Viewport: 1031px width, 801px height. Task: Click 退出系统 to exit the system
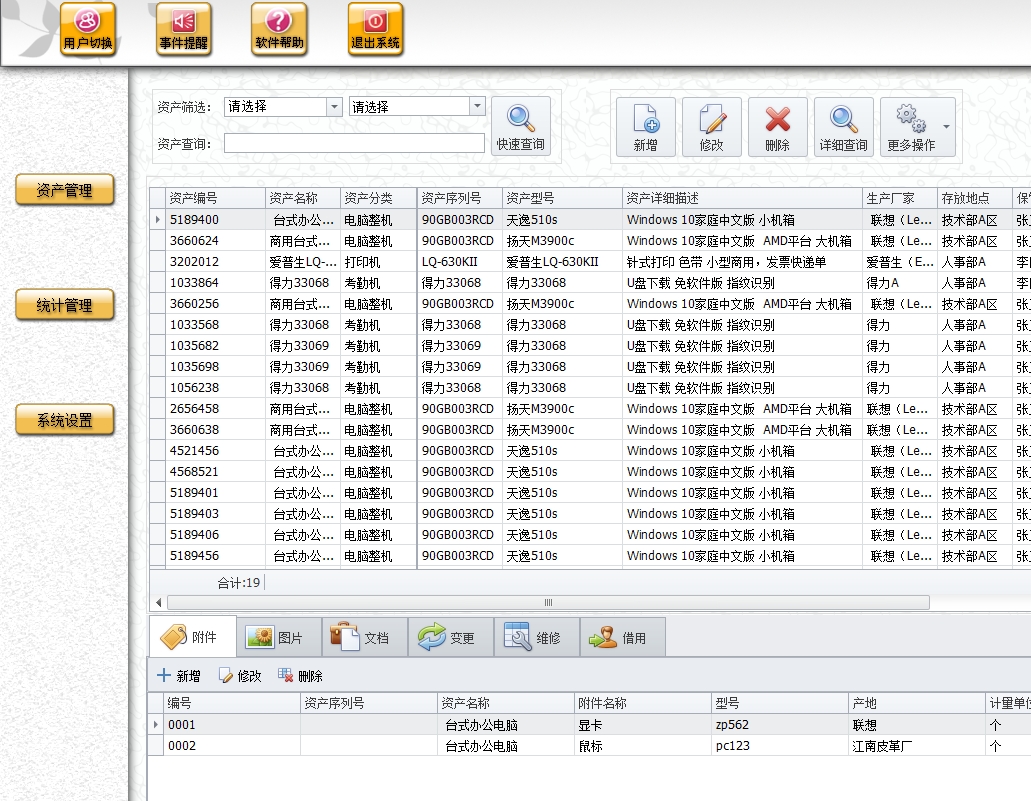375,28
